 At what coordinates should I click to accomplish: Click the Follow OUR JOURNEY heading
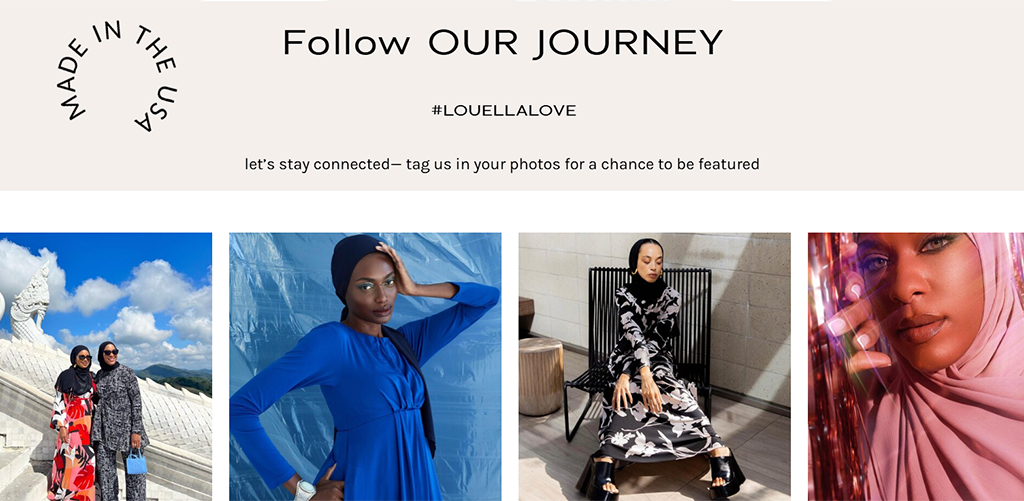tap(503, 42)
